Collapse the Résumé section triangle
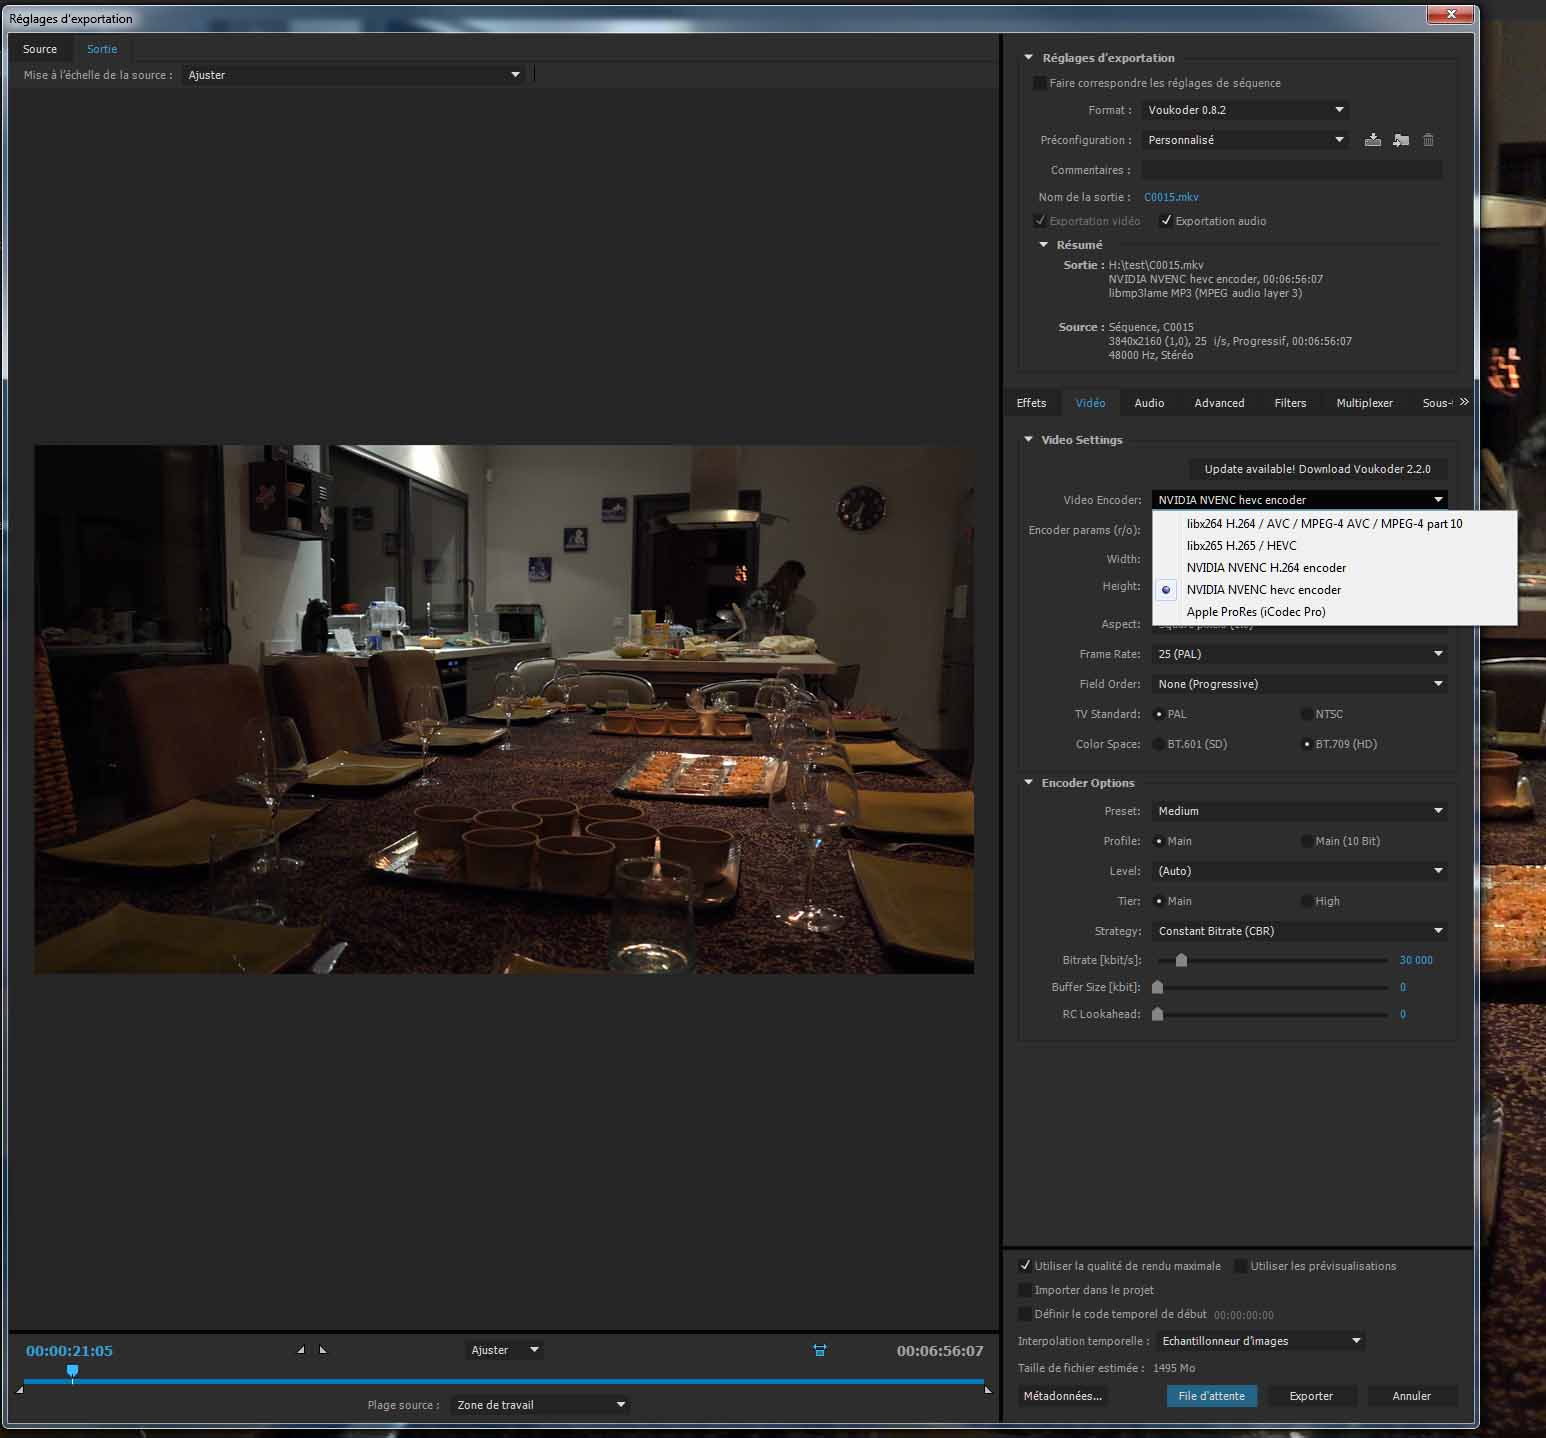Viewport: 1546px width, 1438px height. pyautogui.click(x=1044, y=245)
